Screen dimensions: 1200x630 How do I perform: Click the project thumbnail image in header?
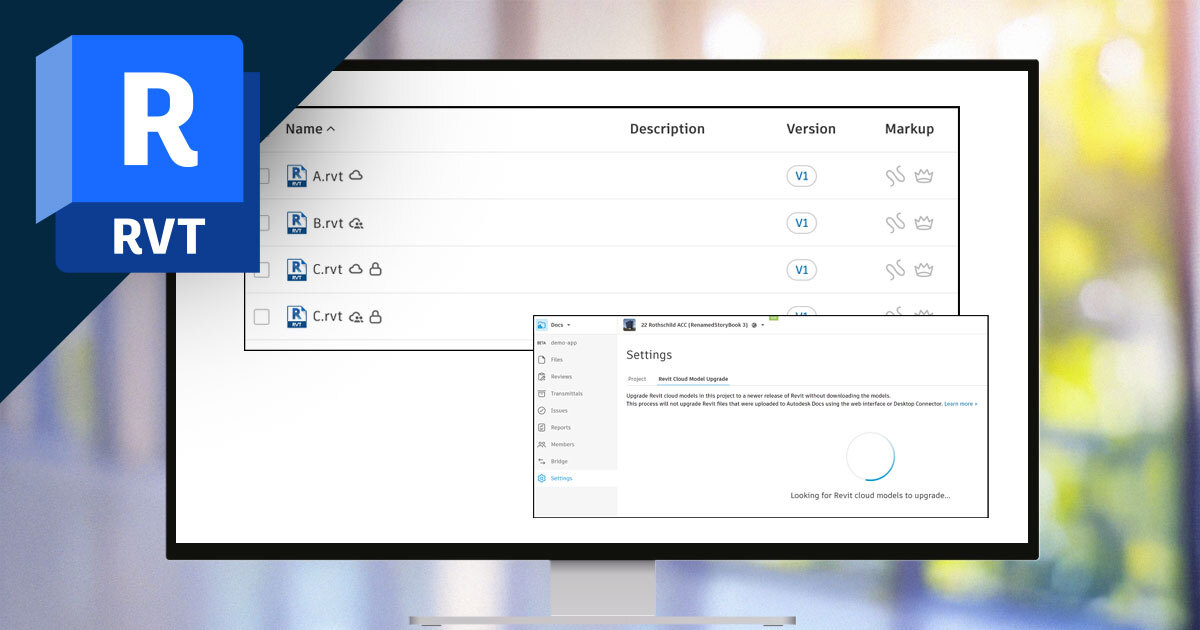click(629, 325)
